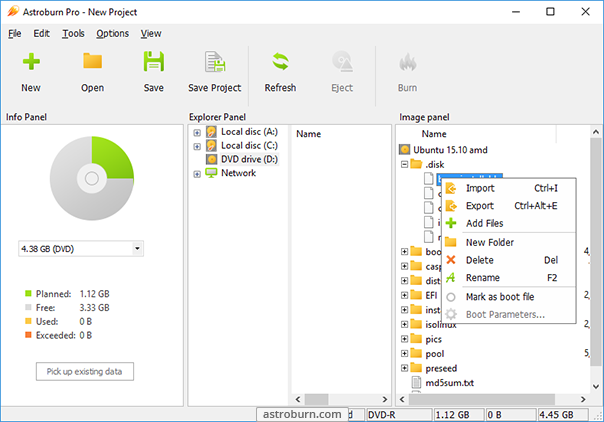Click the pool folder icon
Image resolution: width=604 pixels, height=422 pixels.
(416, 353)
